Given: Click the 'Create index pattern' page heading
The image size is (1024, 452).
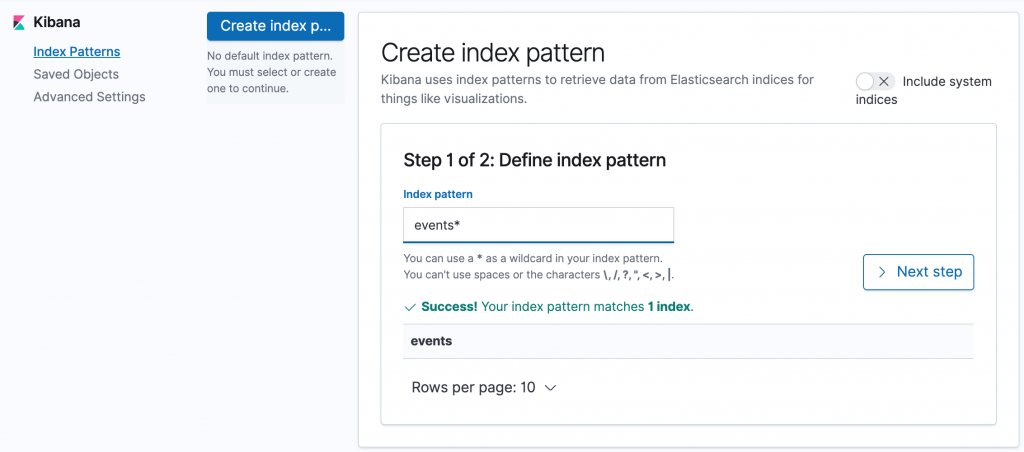Looking at the screenshot, I should tap(493, 53).
